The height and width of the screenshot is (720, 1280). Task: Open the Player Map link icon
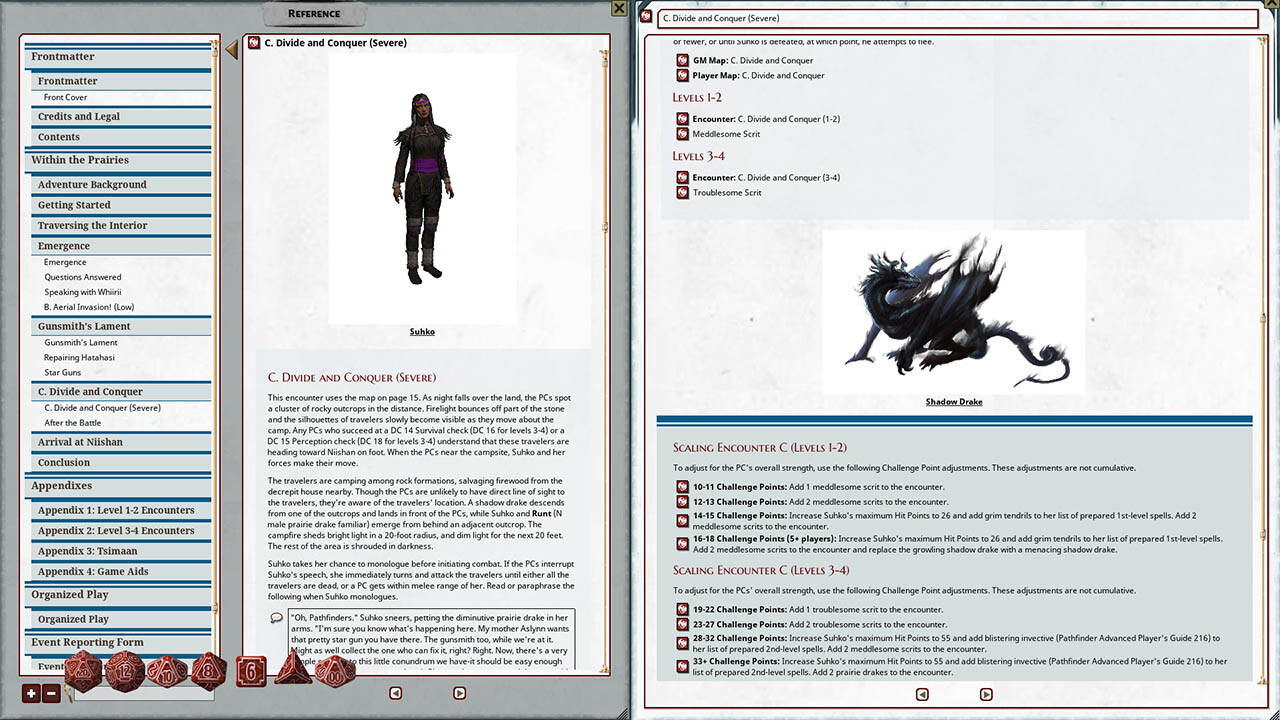pyautogui.click(x=683, y=75)
